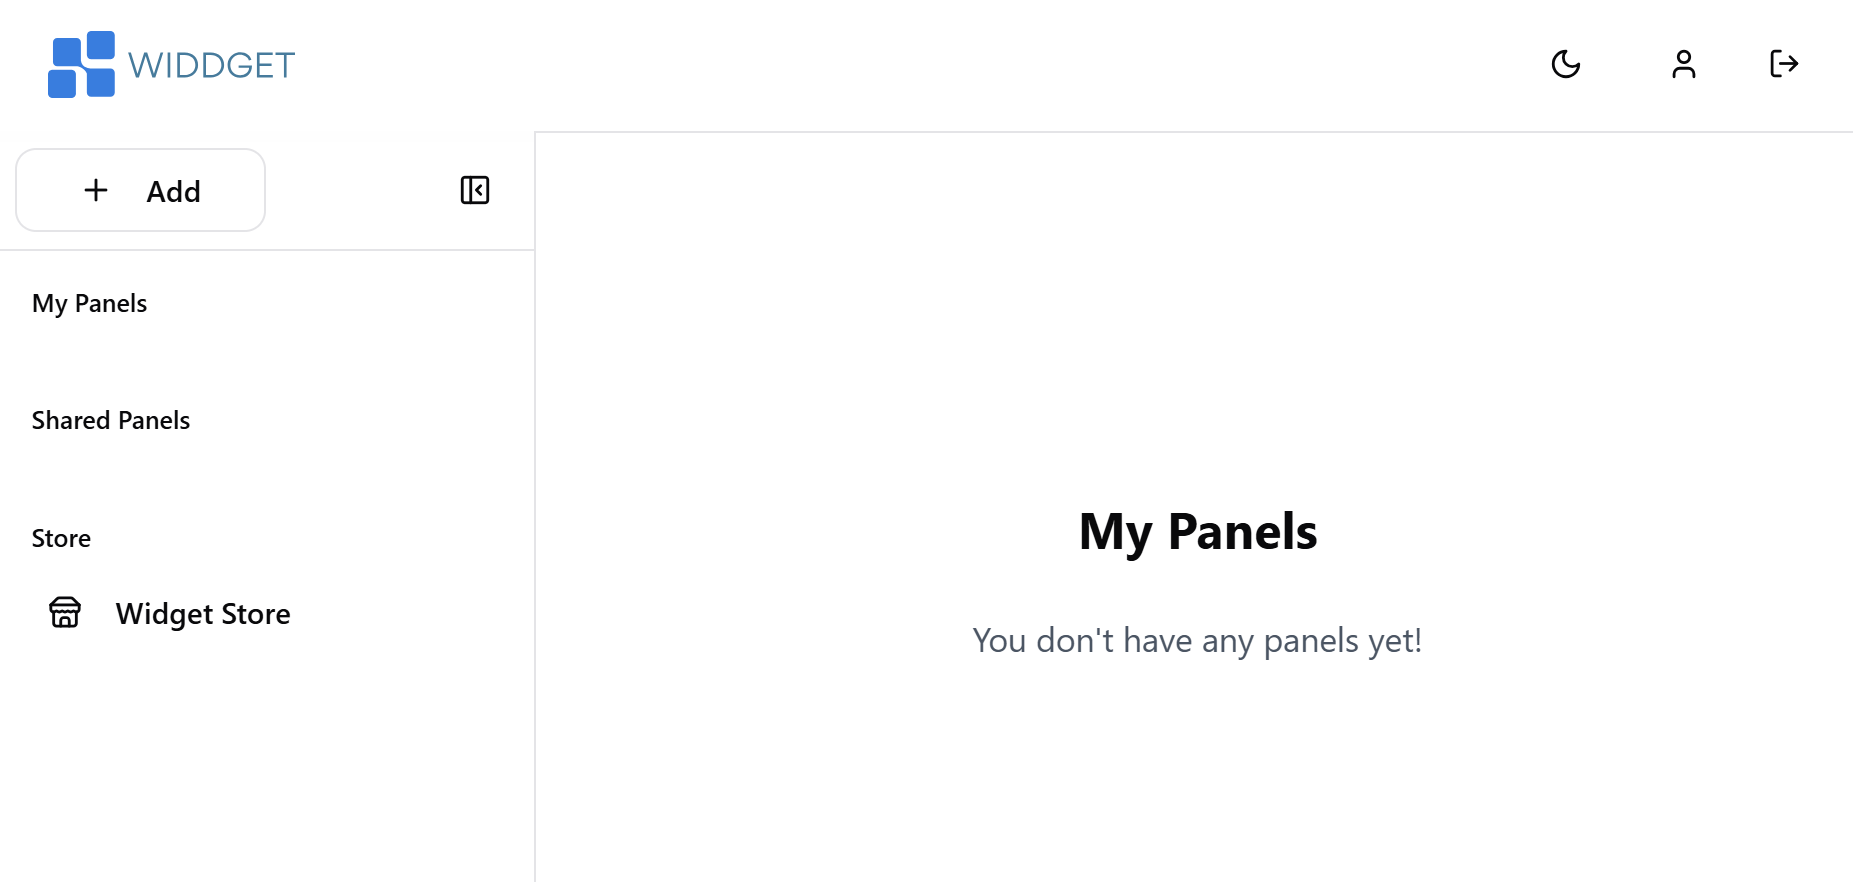This screenshot has width=1853, height=882.
Task: Expand the My Panels section
Action: pyautogui.click(x=89, y=303)
